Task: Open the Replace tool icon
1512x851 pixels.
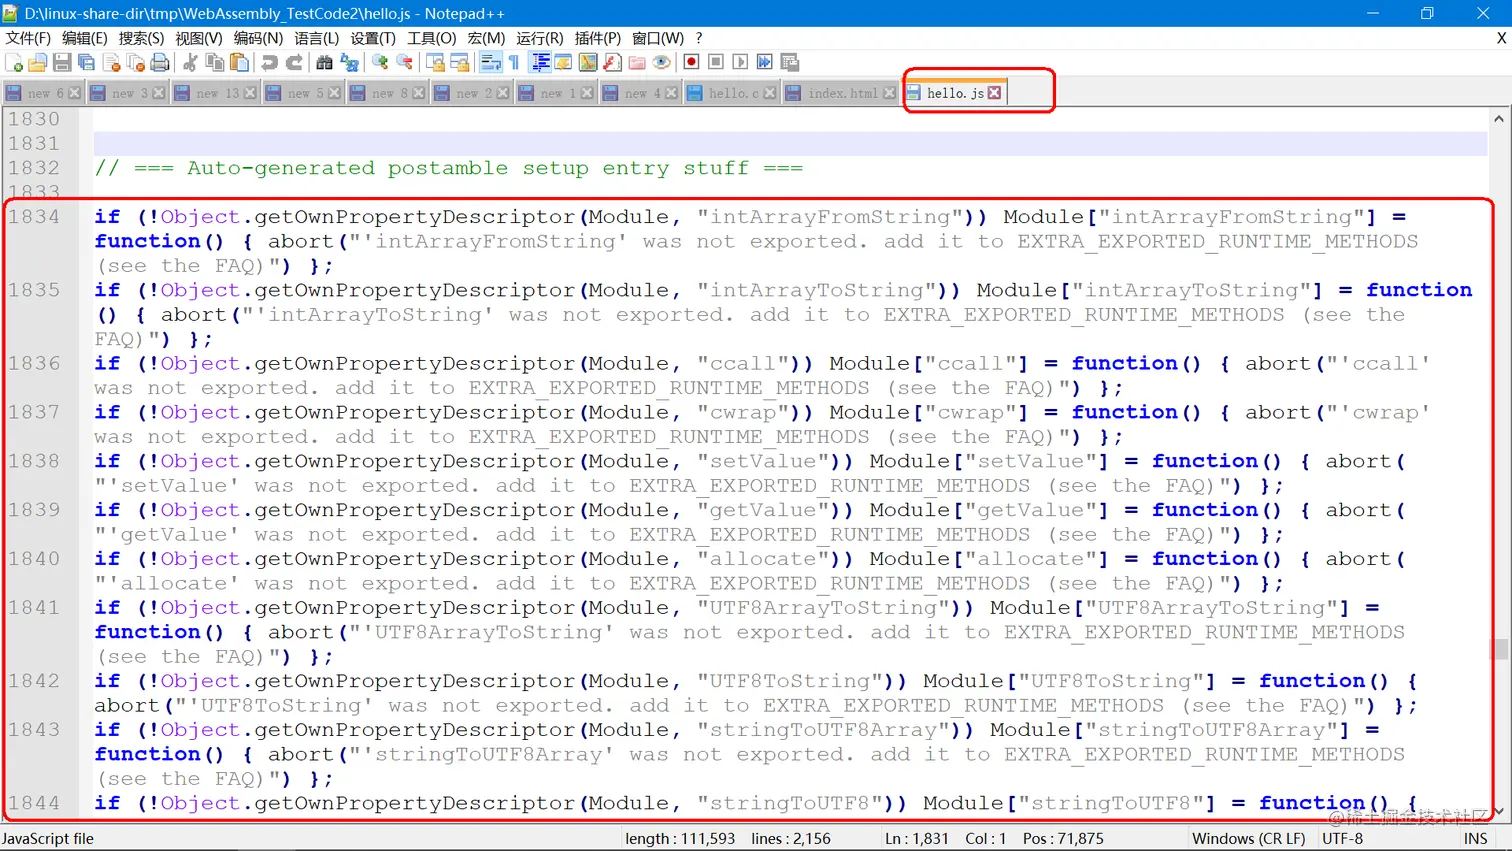Action: (349, 62)
